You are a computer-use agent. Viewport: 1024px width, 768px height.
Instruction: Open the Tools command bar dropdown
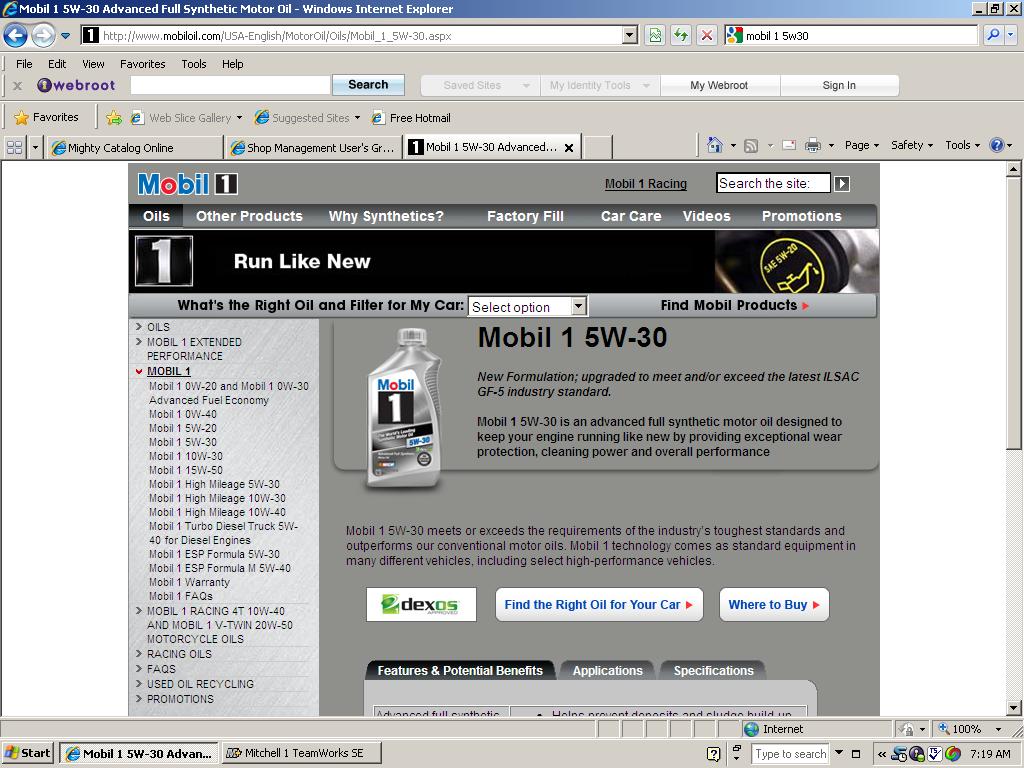[x=963, y=145]
